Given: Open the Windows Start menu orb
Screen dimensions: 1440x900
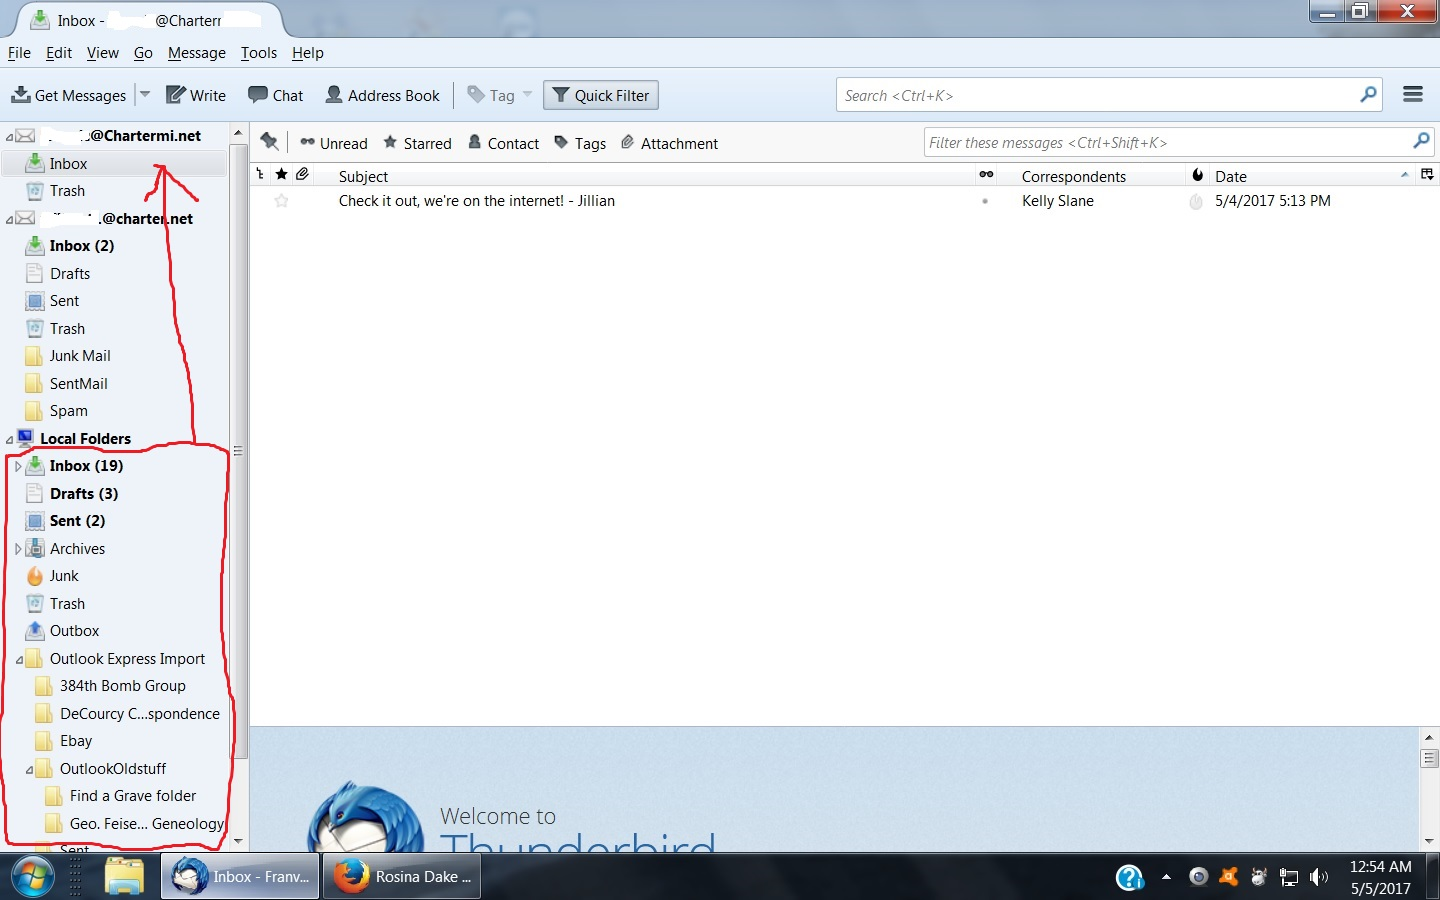Looking at the screenshot, I should (x=32, y=877).
